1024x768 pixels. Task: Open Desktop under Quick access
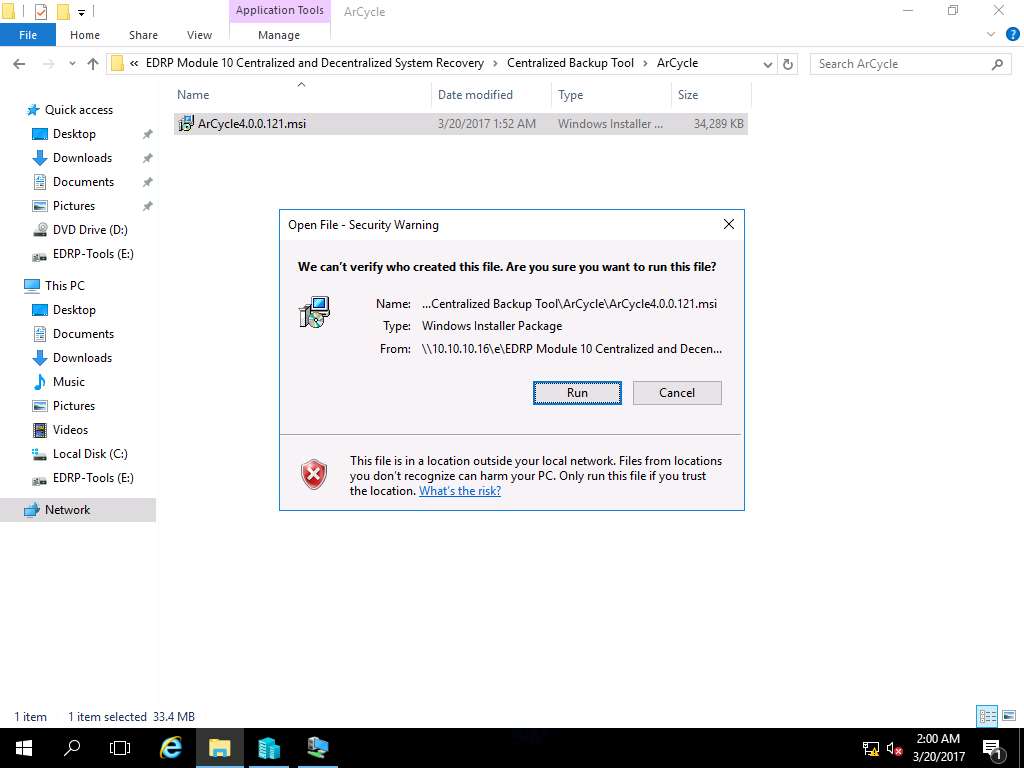pos(74,134)
